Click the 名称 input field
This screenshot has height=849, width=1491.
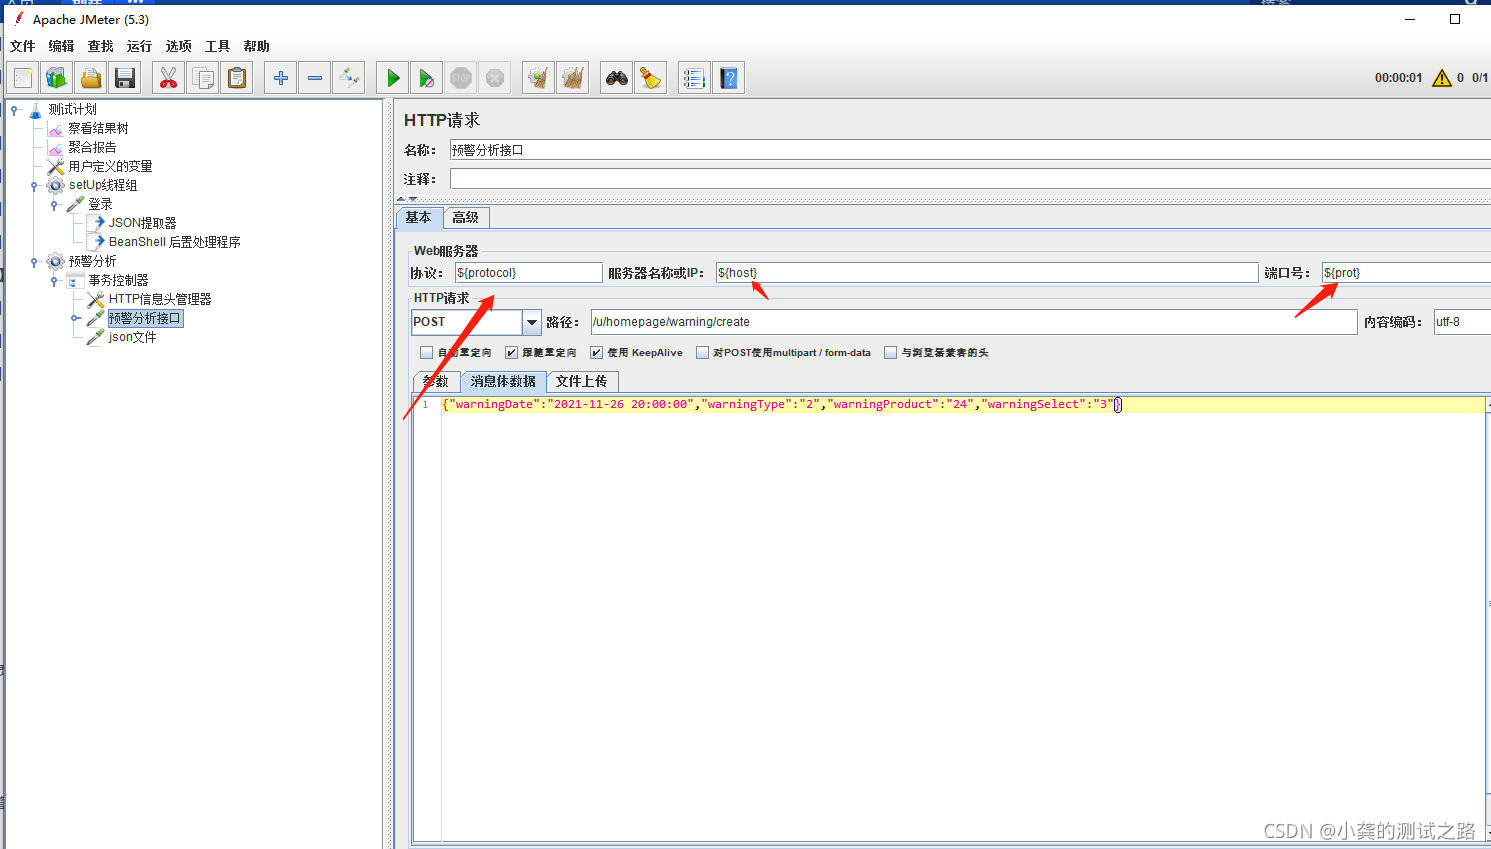click(x=970, y=150)
